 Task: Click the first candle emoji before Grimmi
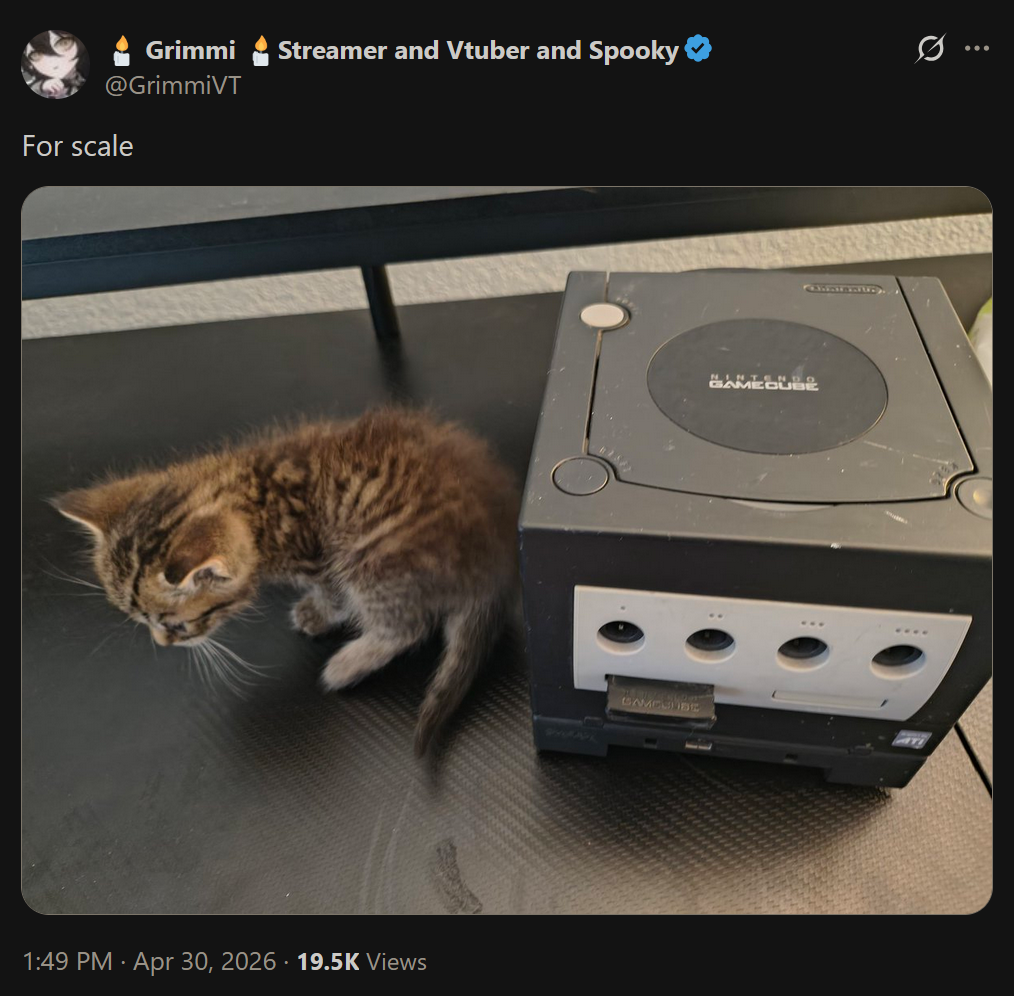(x=122, y=50)
